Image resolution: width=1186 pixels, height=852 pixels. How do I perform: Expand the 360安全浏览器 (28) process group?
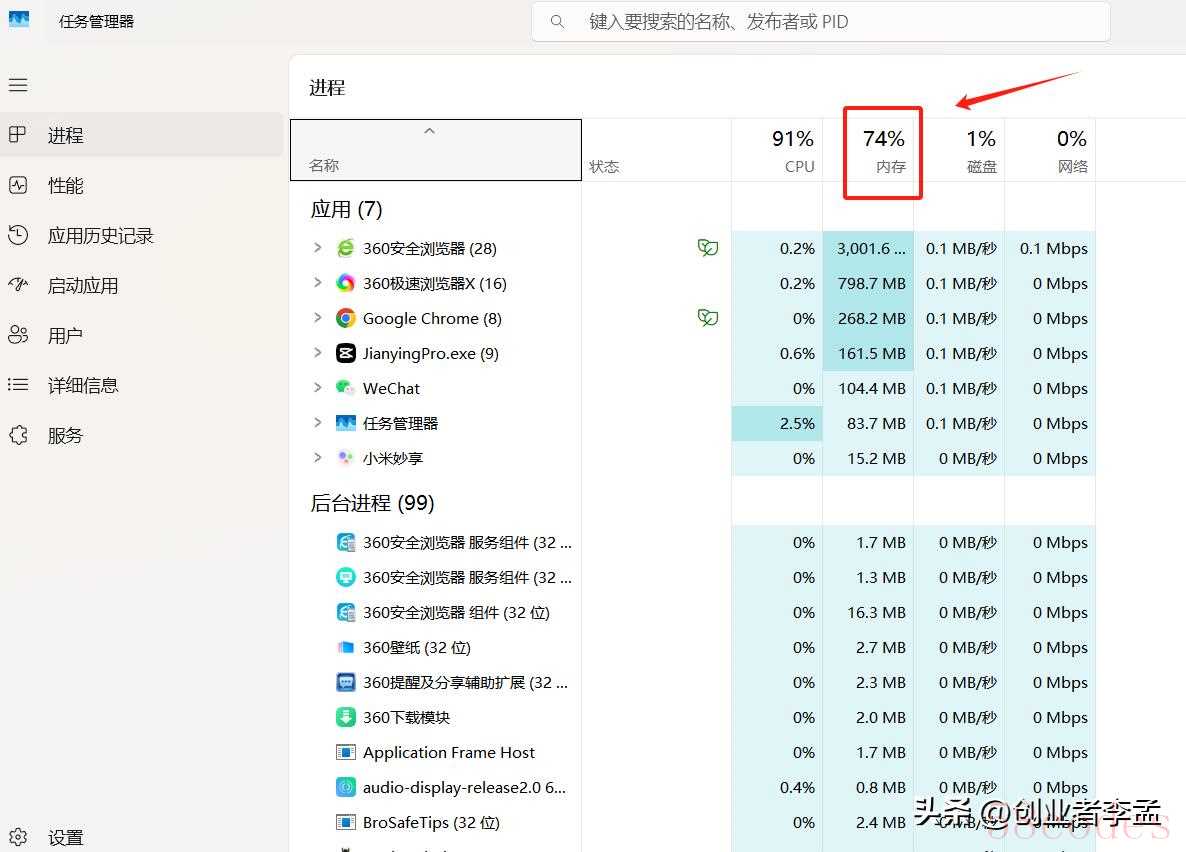[318, 247]
